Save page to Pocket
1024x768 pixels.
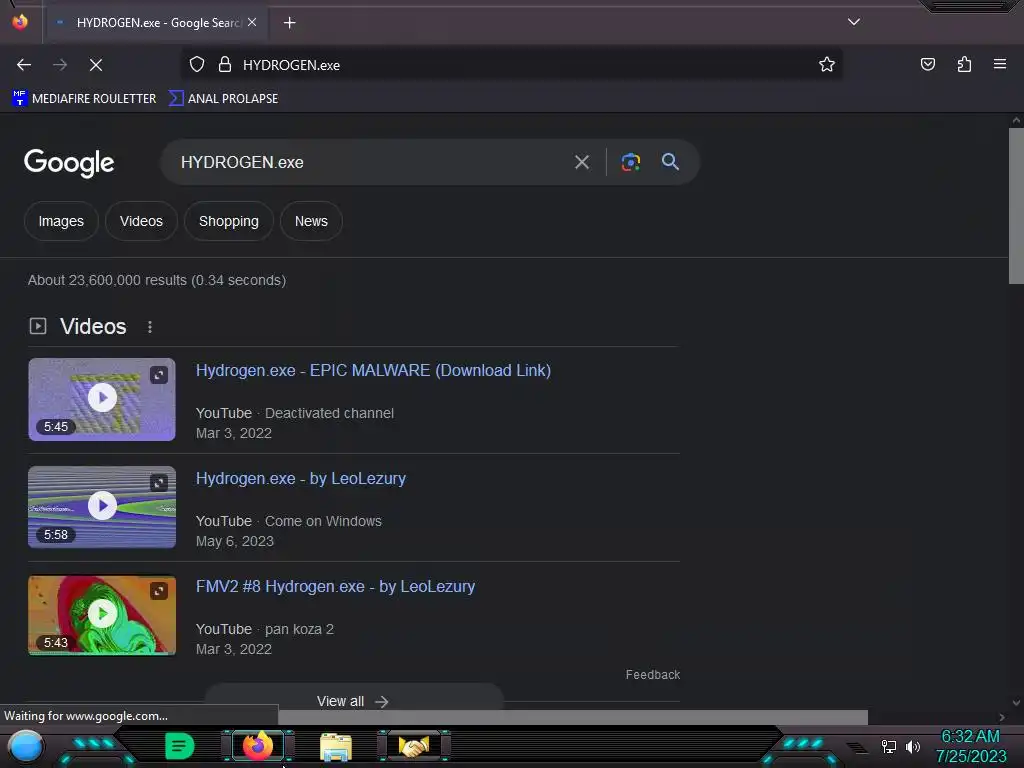click(x=927, y=65)
